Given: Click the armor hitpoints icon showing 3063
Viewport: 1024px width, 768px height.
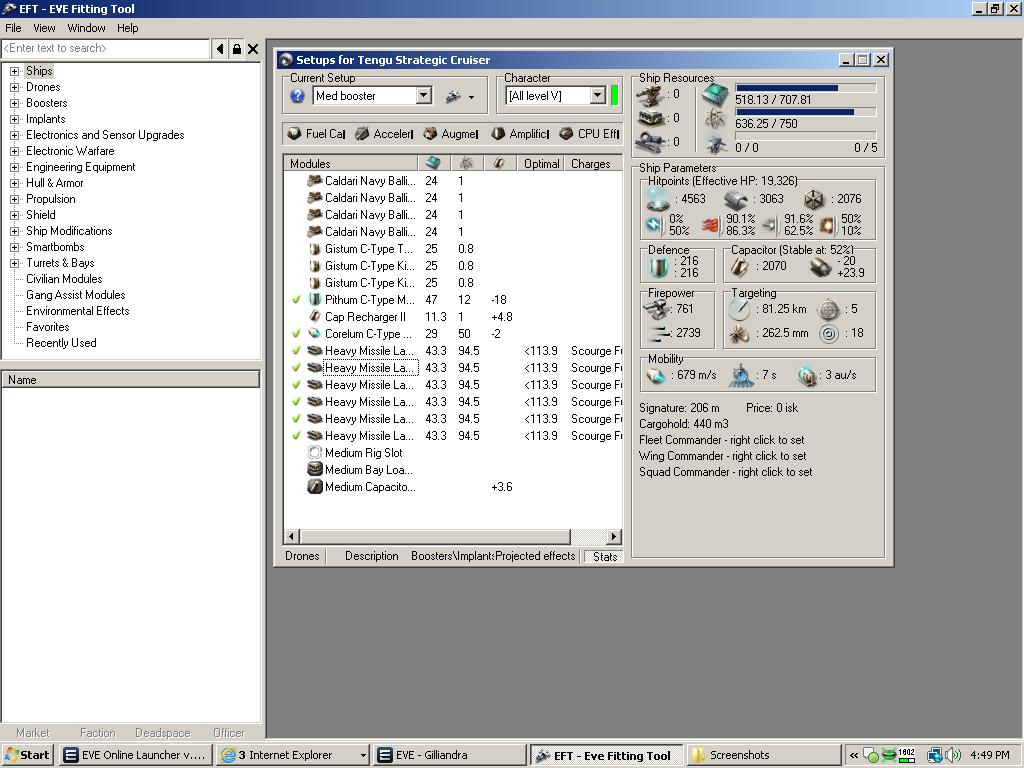Looking at the screenshot, I should 737,199.
